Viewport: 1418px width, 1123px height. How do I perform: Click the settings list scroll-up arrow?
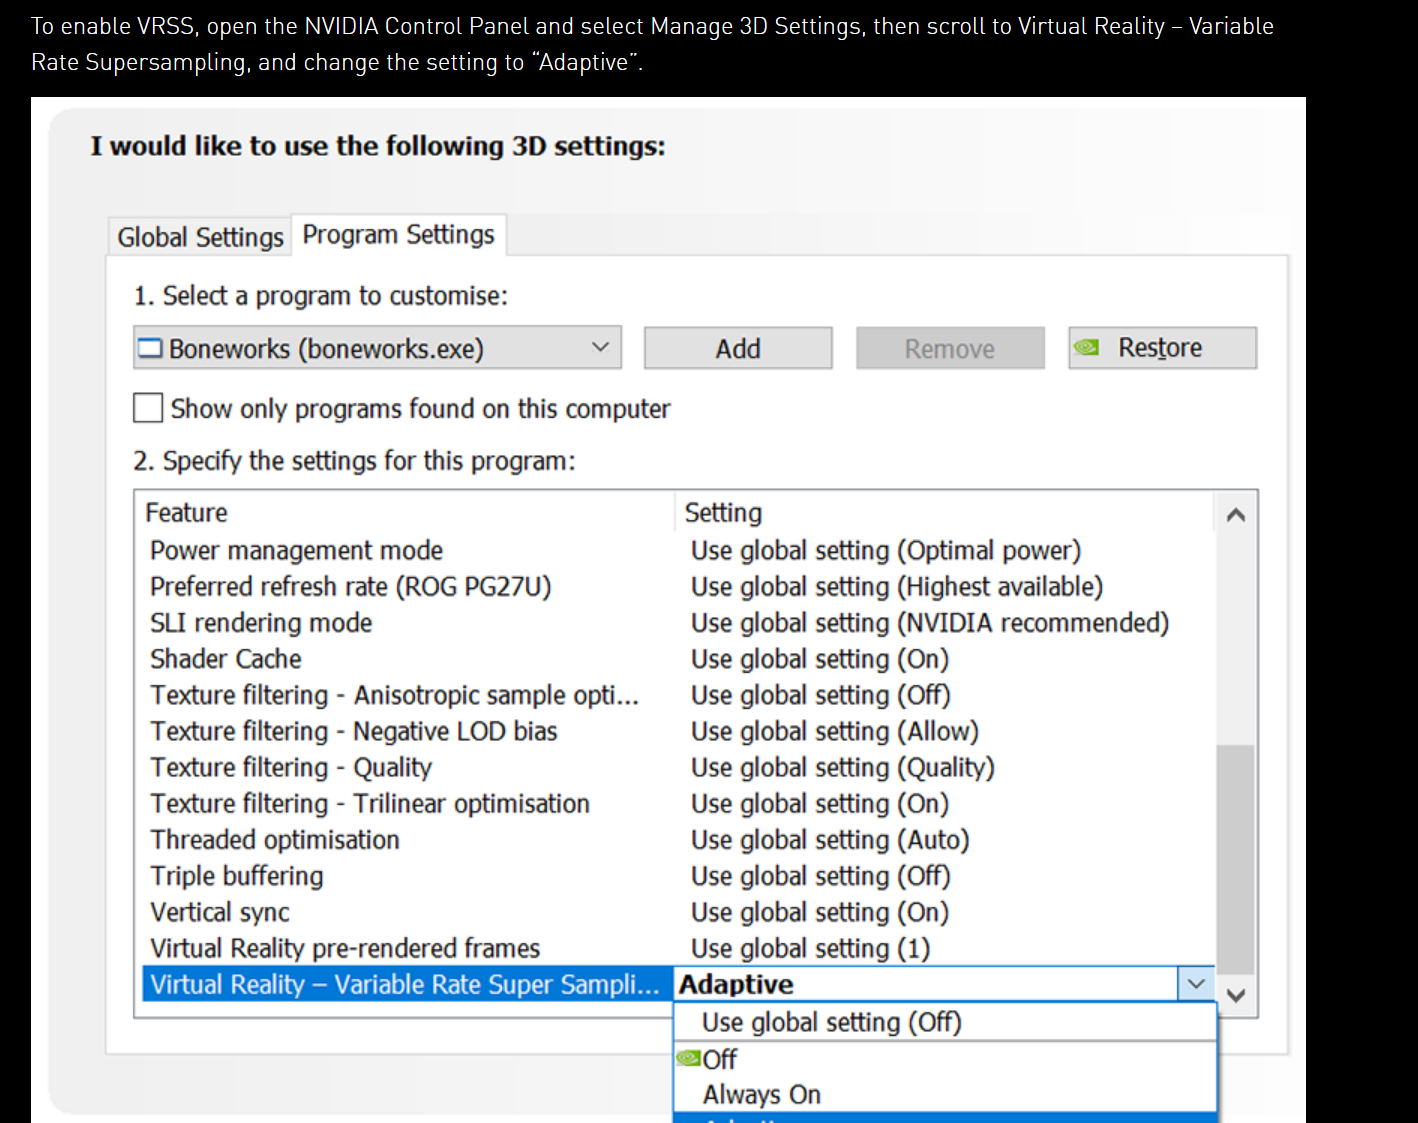point(1236,514)
